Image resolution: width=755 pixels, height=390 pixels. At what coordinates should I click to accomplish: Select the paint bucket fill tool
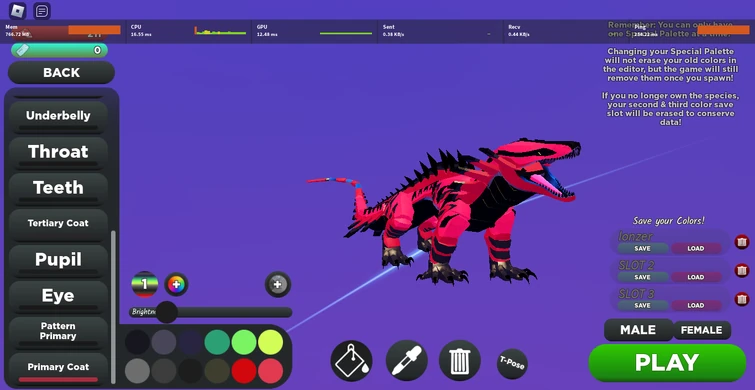coord(351,361)
